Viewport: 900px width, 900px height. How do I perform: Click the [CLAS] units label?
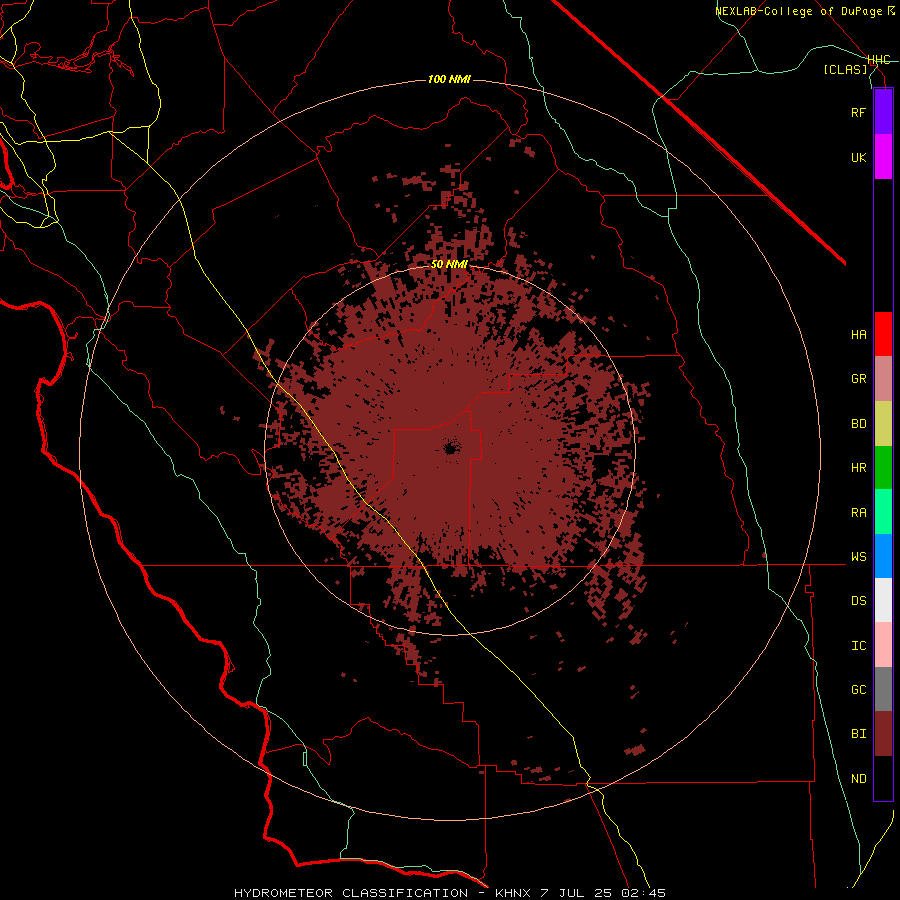(845, 69)
